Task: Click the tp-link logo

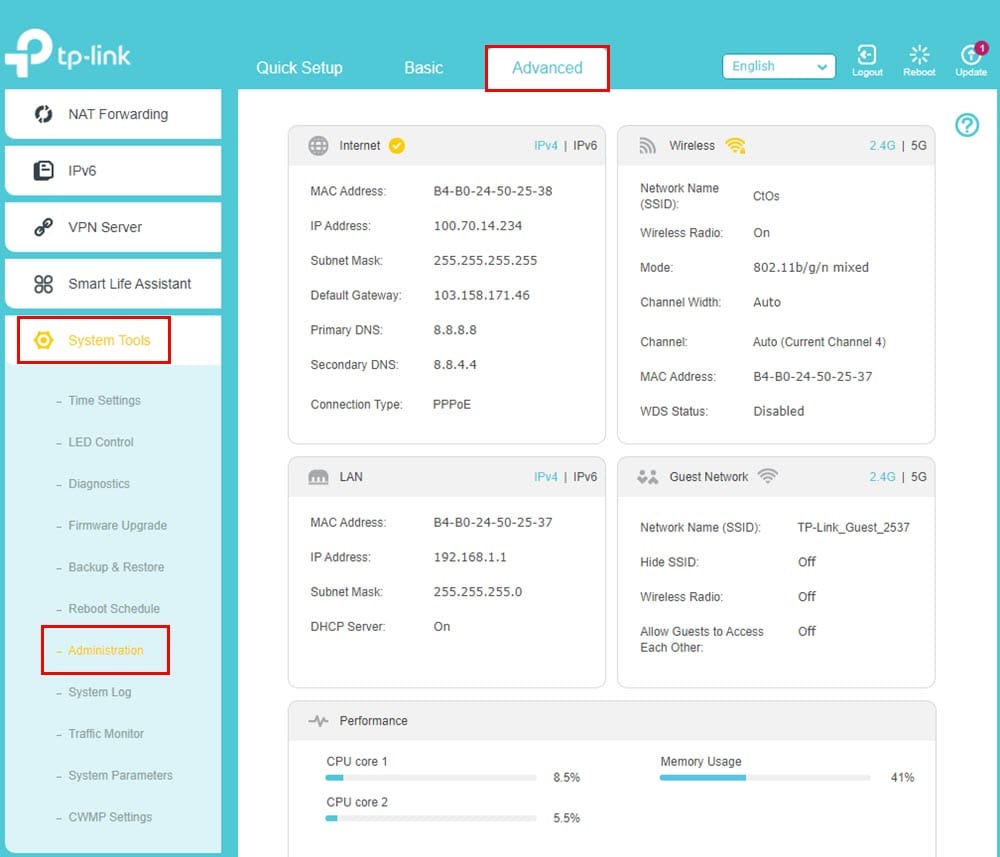Action: (68, 54)
